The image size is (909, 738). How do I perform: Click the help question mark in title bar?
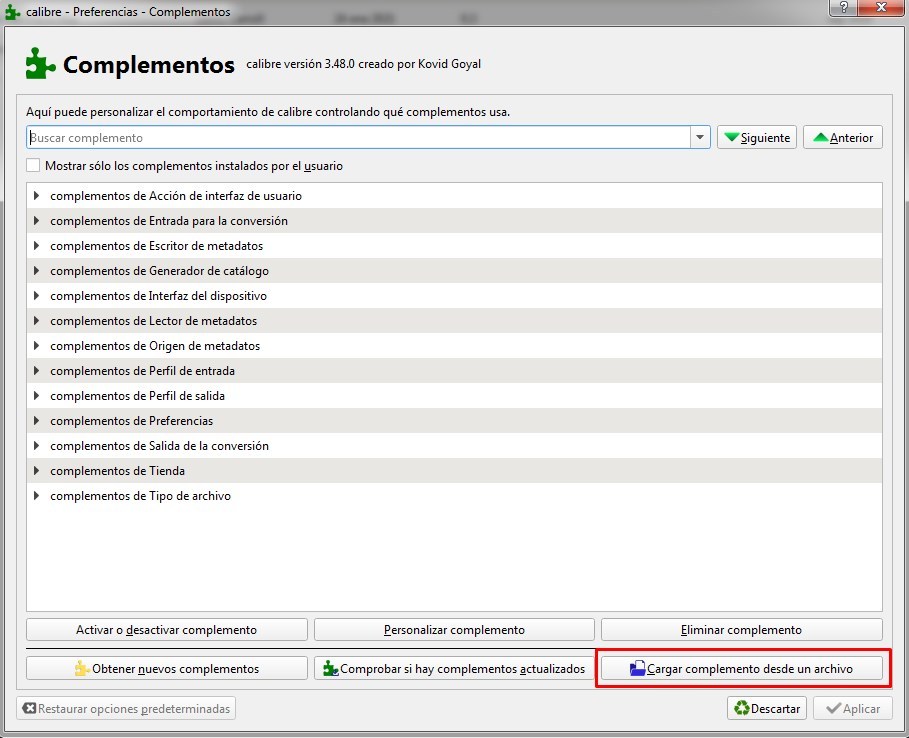coord(844,9)
